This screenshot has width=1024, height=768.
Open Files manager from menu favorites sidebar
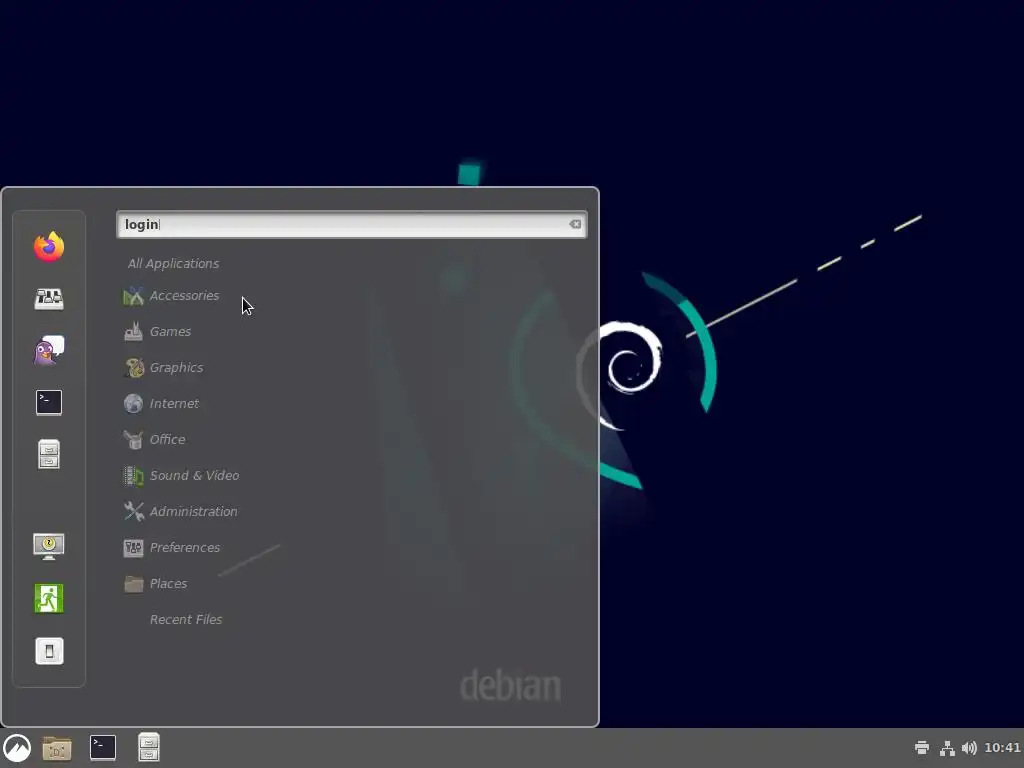pos(49,455)
